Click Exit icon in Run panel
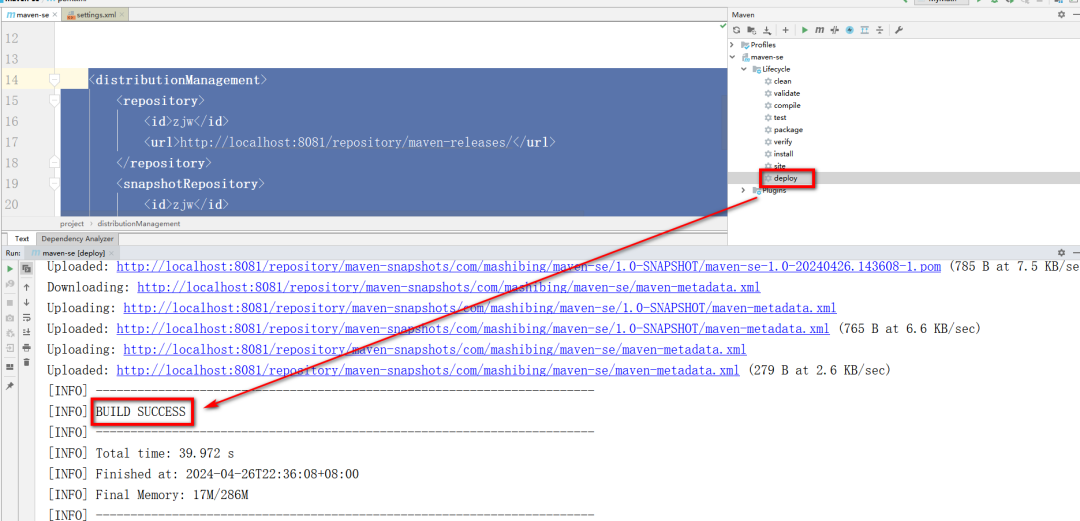Screen dimensions: 1080x521 [x=10, y=348]
